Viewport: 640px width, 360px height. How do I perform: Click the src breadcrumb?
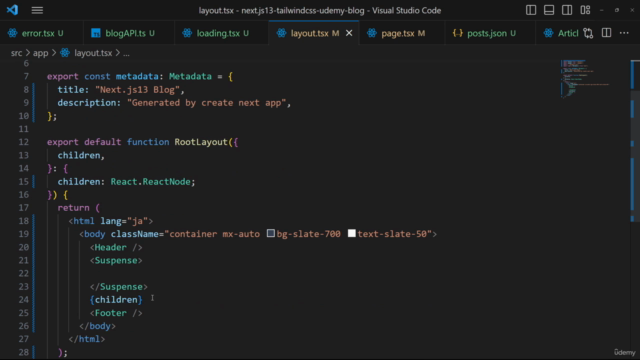[16, 53]
